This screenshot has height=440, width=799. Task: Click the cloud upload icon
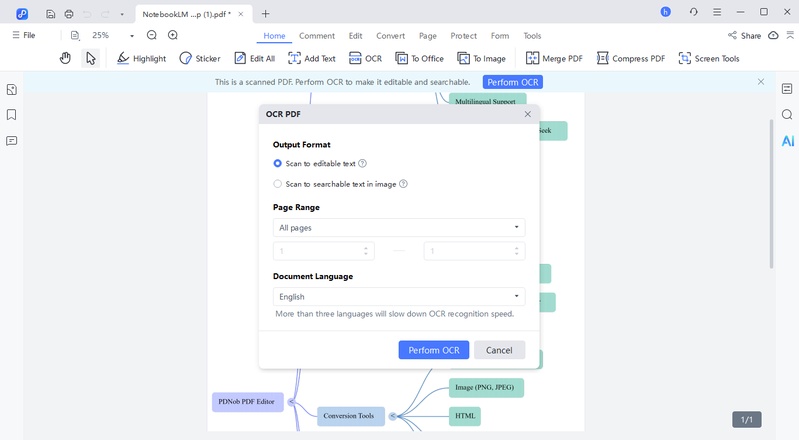coord(773,35)
